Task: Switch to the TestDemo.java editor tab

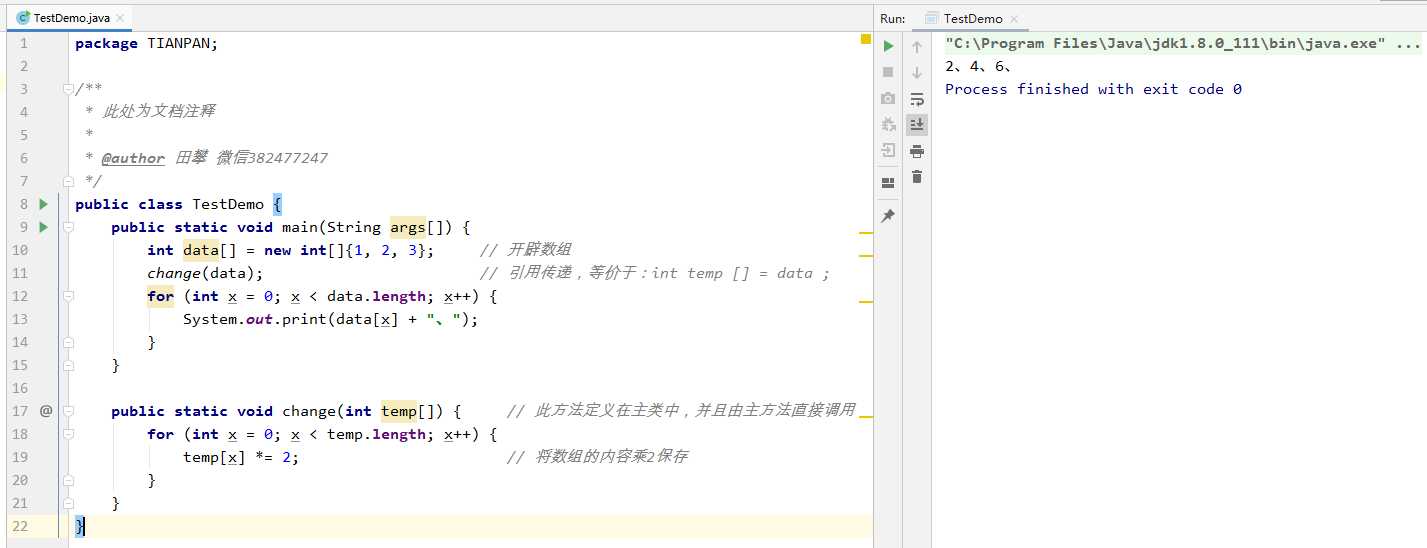Action: click(72, 18)
